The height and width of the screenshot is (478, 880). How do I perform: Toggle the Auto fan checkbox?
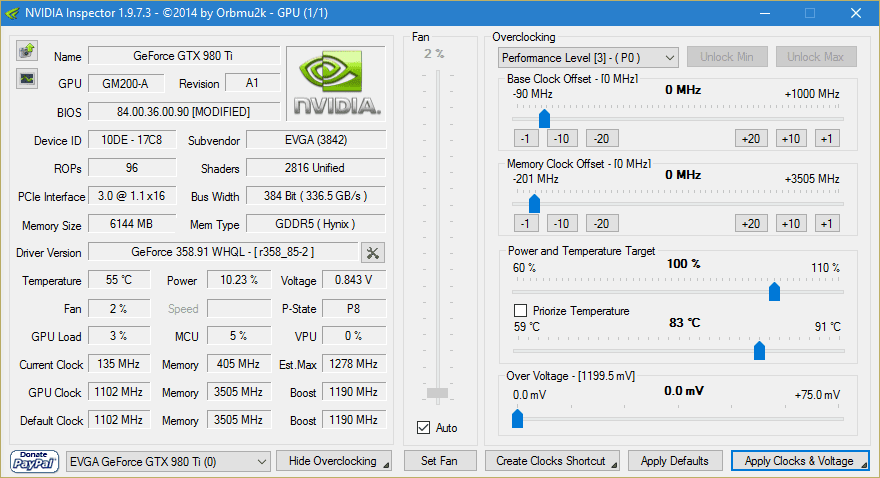point(424,428)
